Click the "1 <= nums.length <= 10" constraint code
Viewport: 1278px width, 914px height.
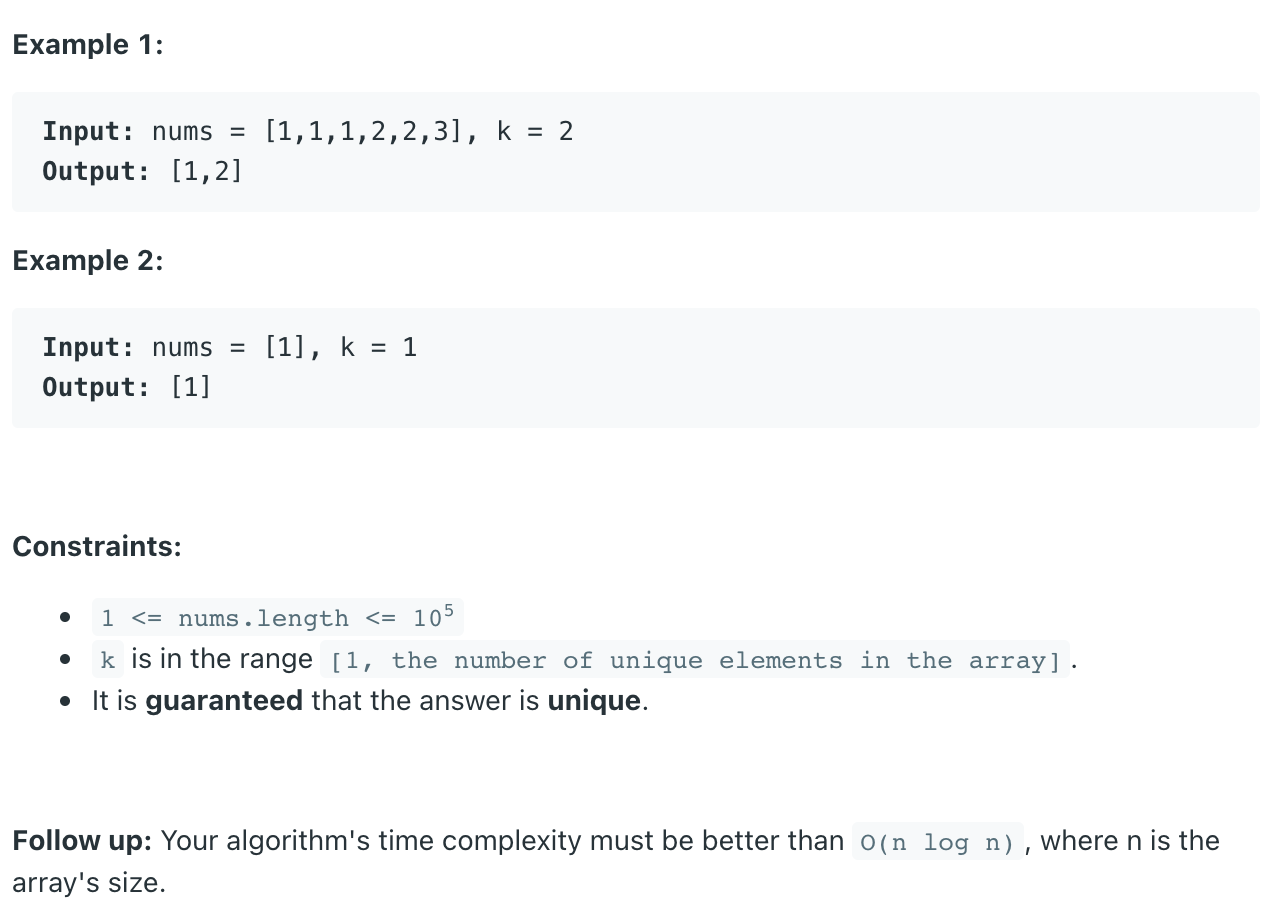pyautogui.click(x=277, y=617)
